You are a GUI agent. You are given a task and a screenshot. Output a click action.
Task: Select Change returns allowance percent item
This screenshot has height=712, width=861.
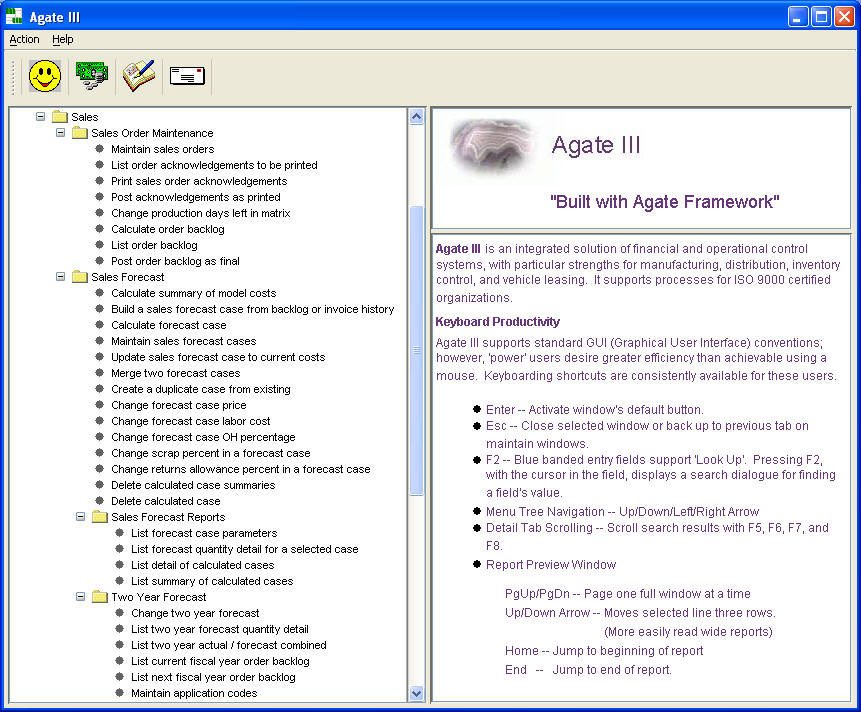[x=241, y=469]
